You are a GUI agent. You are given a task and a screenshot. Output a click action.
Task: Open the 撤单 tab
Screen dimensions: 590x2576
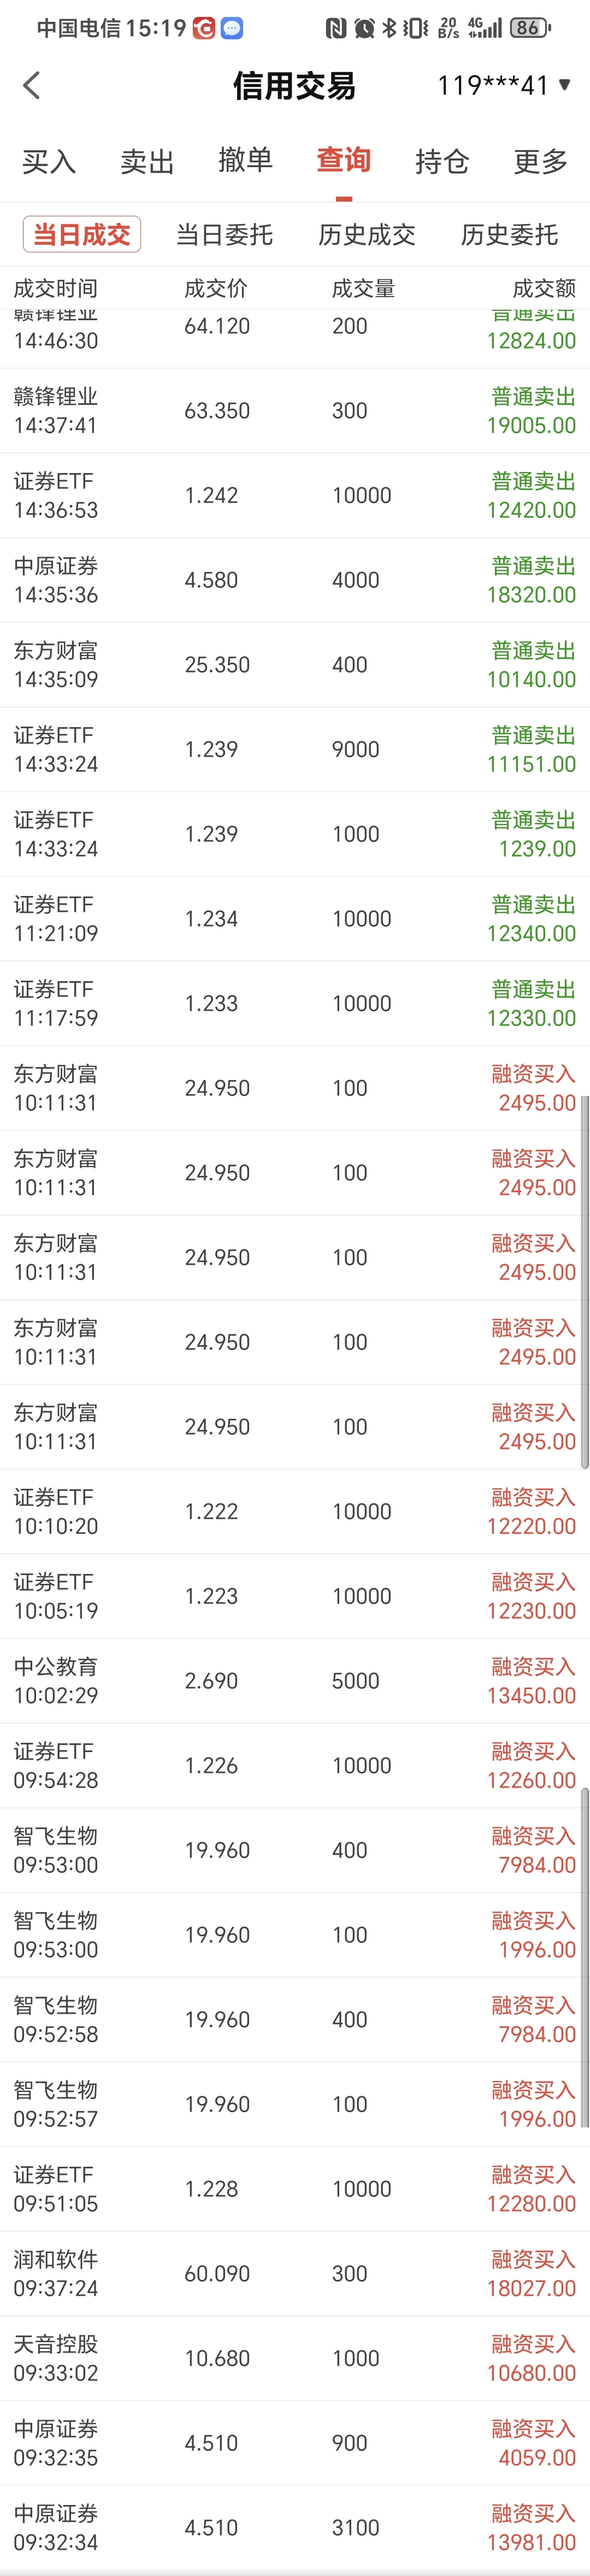(x=245, y=160)
